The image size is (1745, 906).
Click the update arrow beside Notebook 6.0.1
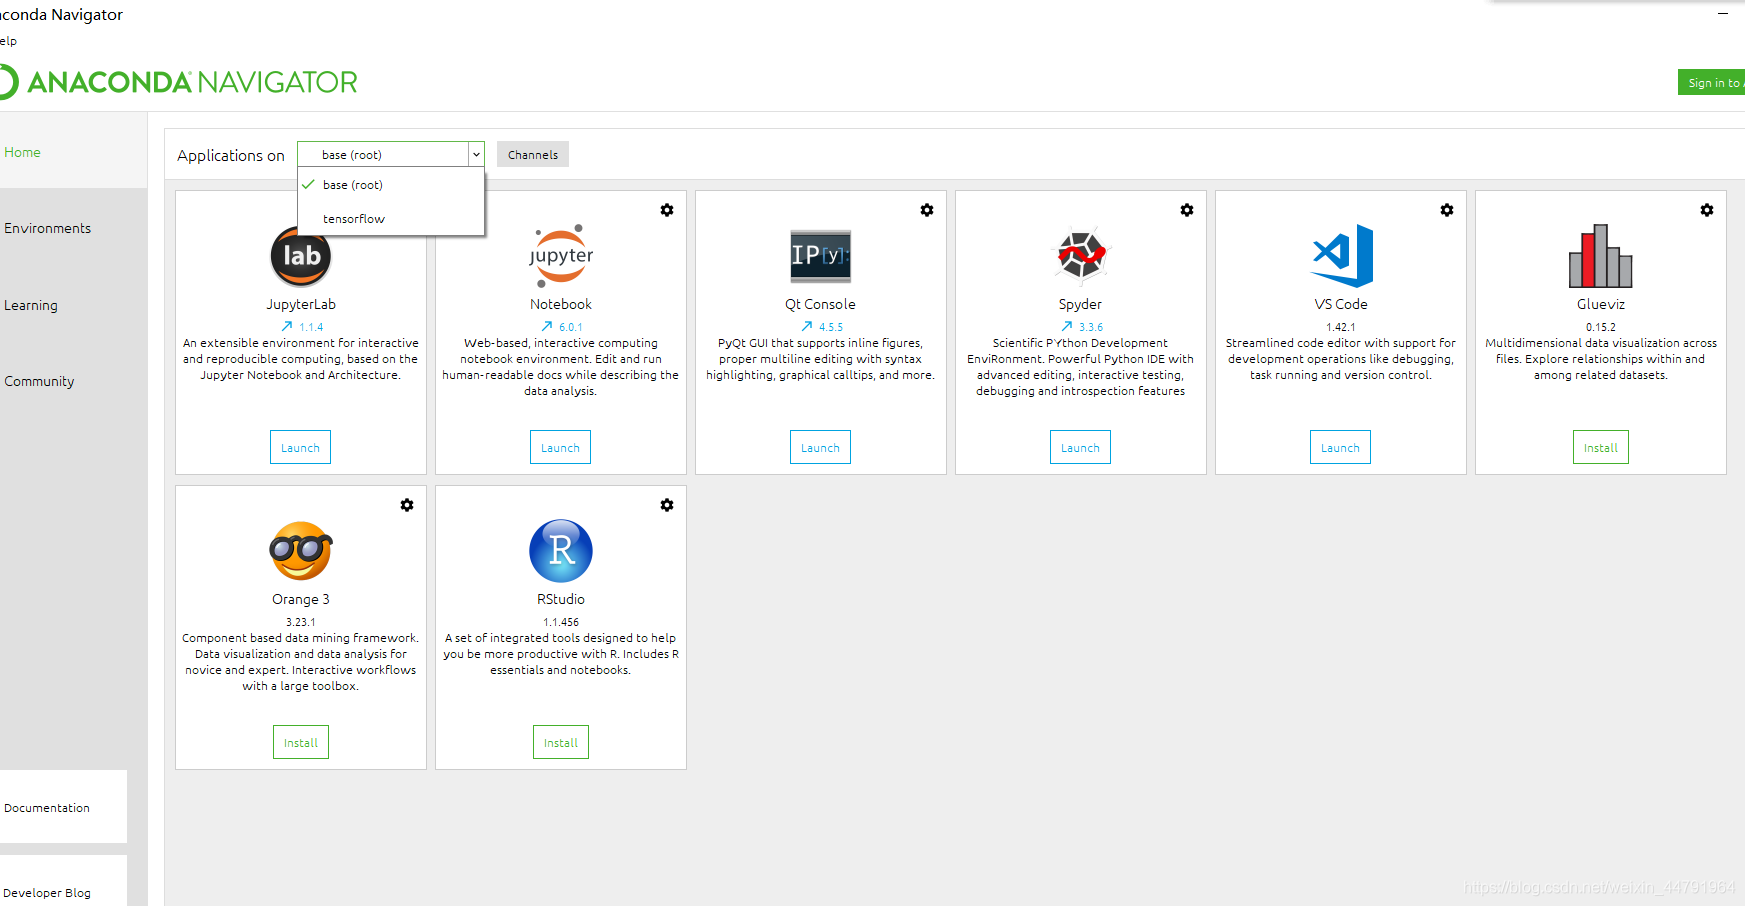(x=547, y=326)
